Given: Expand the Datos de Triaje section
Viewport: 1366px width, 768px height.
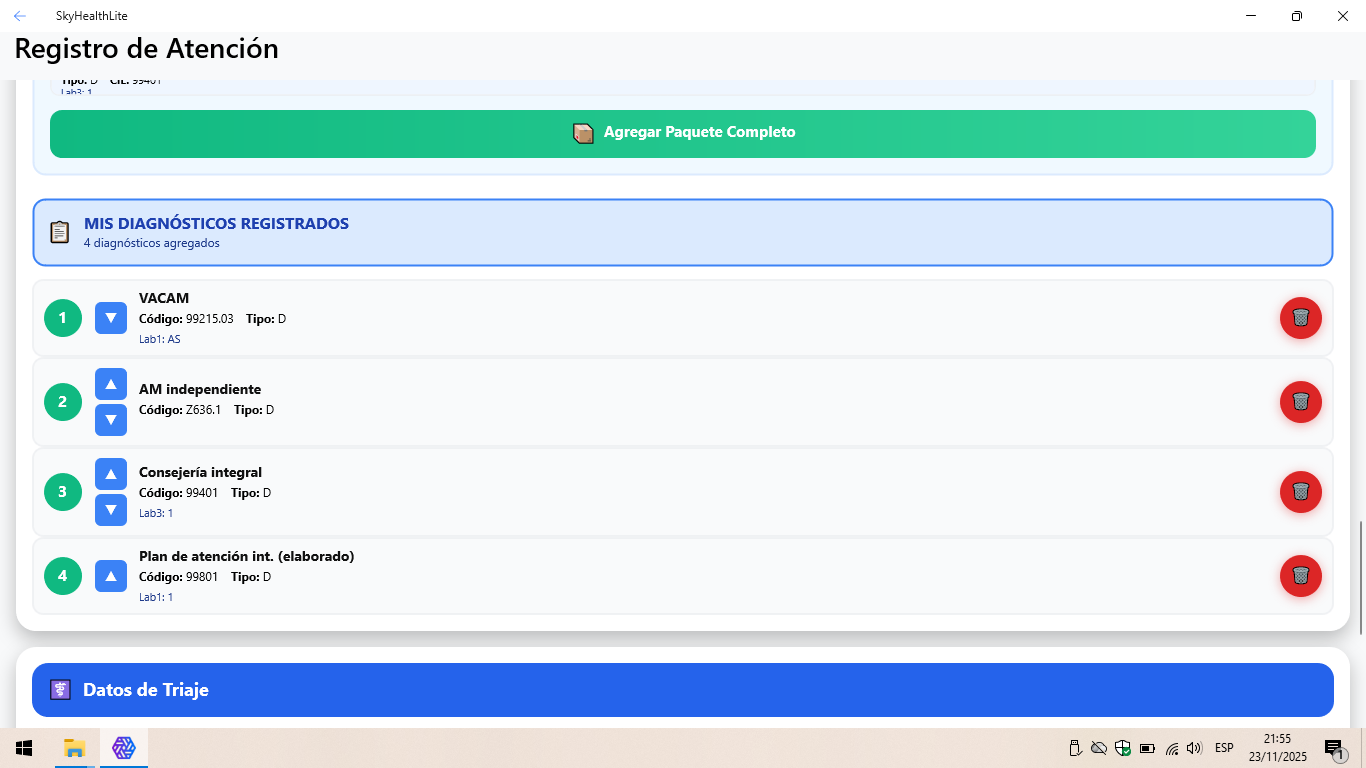Looking at the screenshot, I should [x=683, y=690].
